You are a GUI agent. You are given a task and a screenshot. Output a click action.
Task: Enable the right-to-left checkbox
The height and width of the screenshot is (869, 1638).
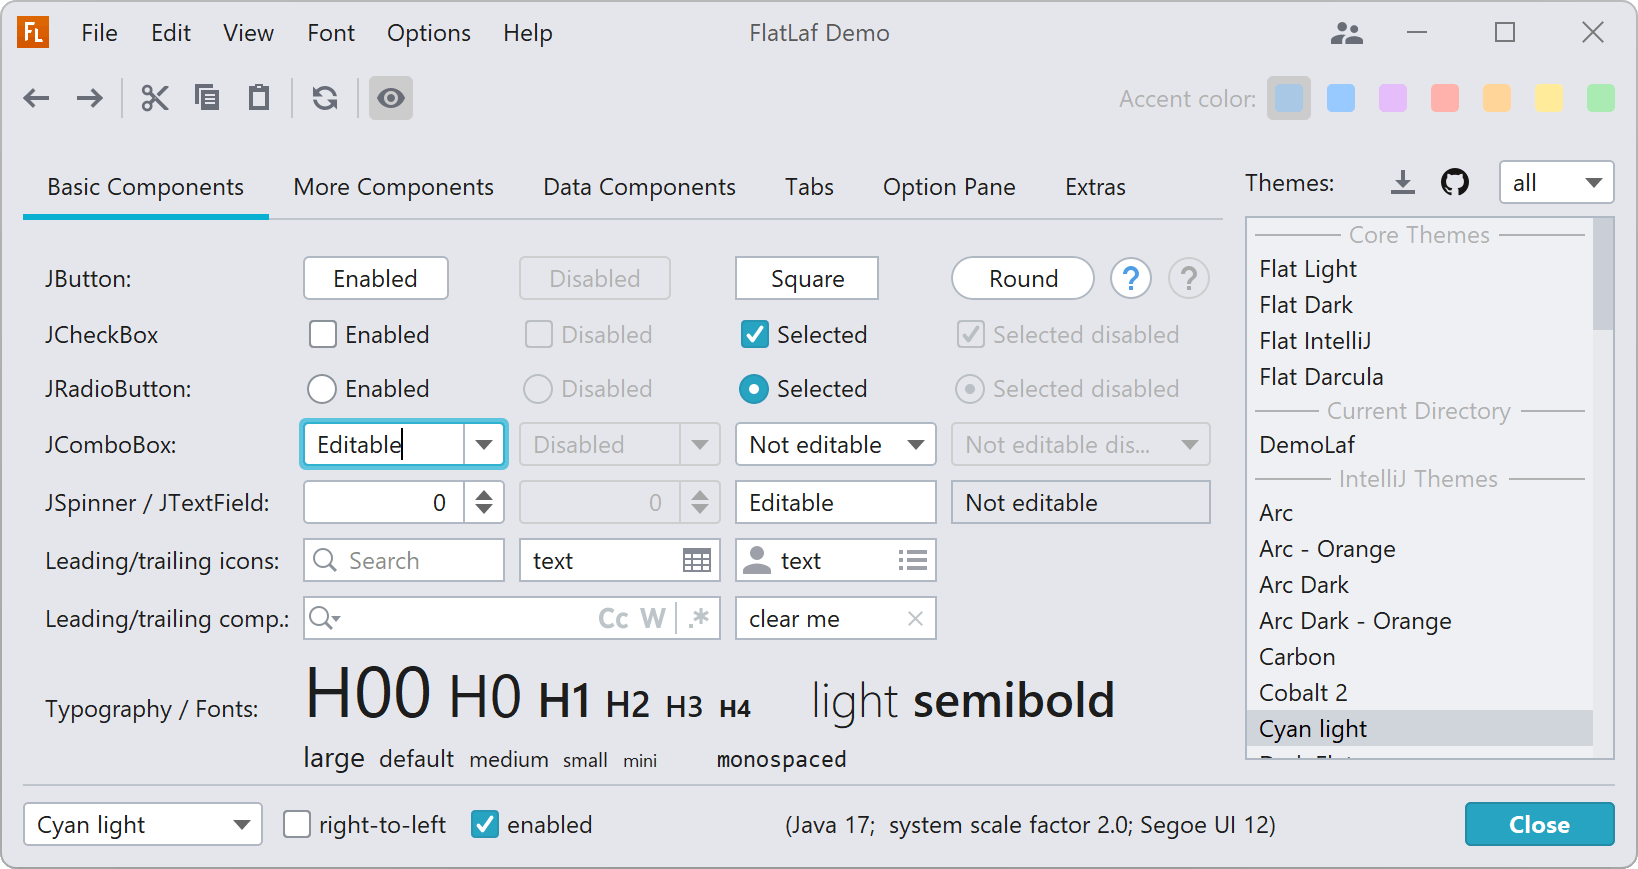point(297,825)
